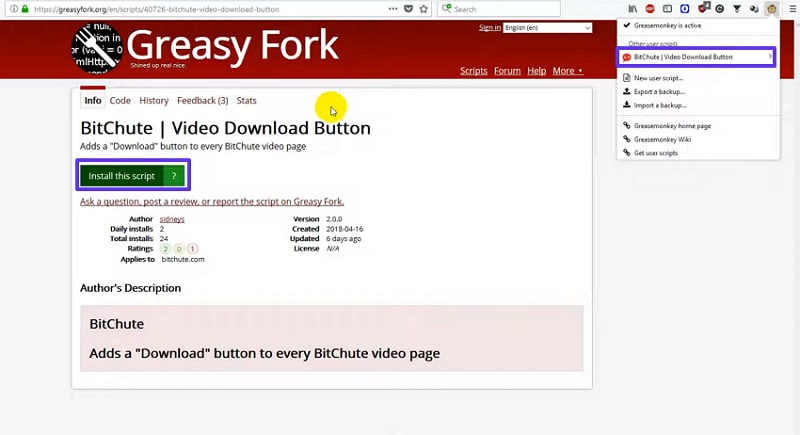Click version value '2.0.0'
The image size is (800, 435).
pyautogui.click(x=334, y=219)
